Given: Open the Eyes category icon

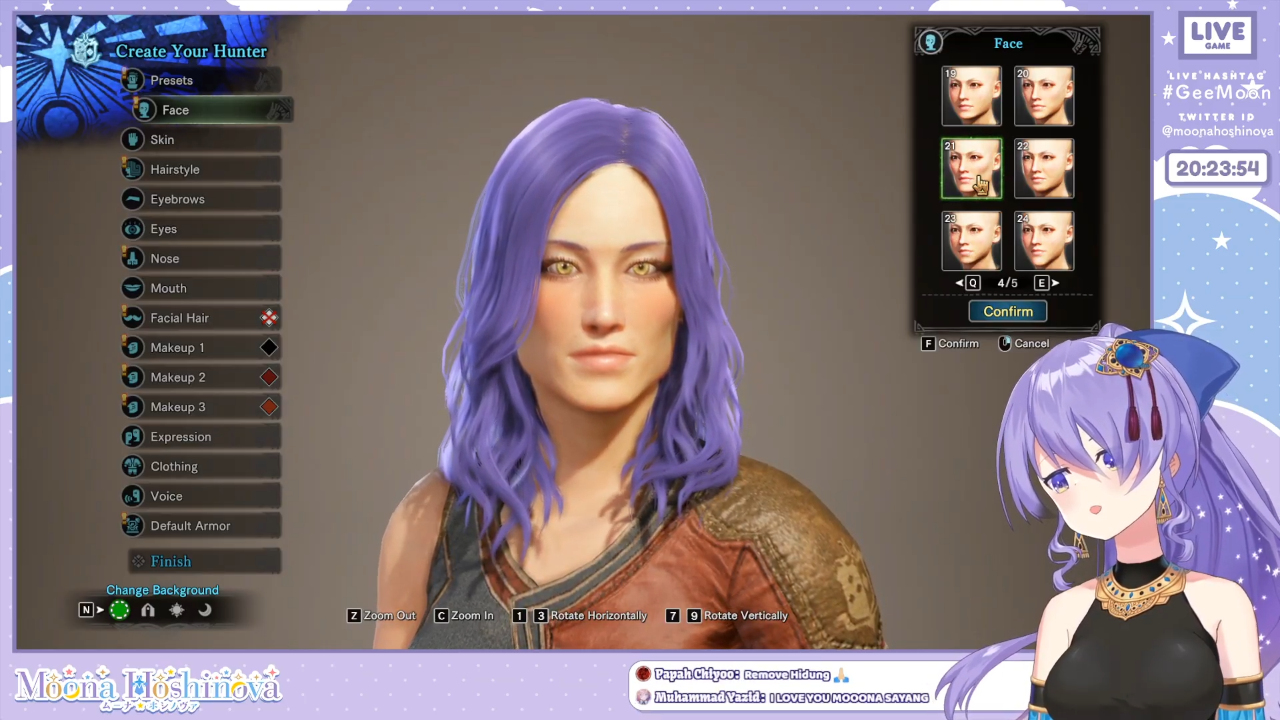Looking at the screenshot, I should click(x=133, y=229).
